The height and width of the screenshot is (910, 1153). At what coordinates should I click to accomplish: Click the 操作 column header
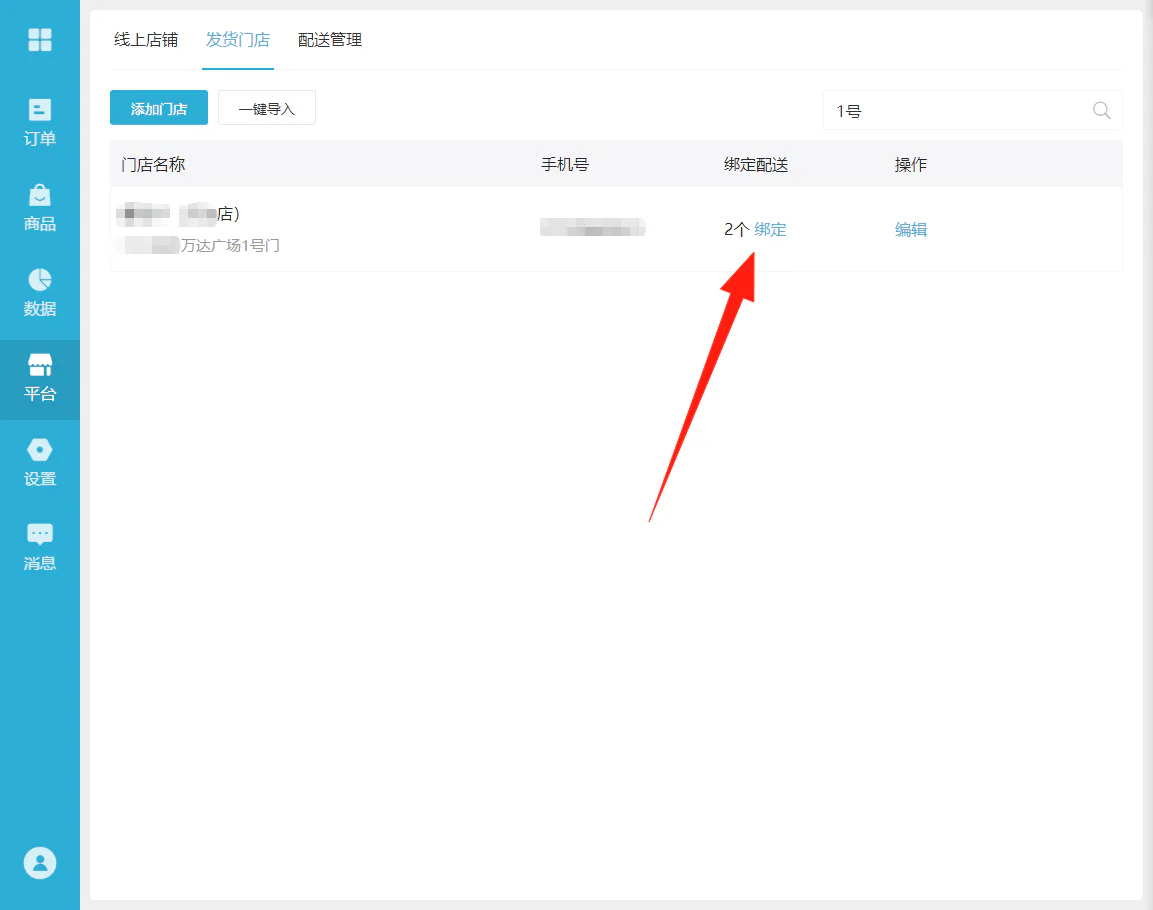(911, 165)
